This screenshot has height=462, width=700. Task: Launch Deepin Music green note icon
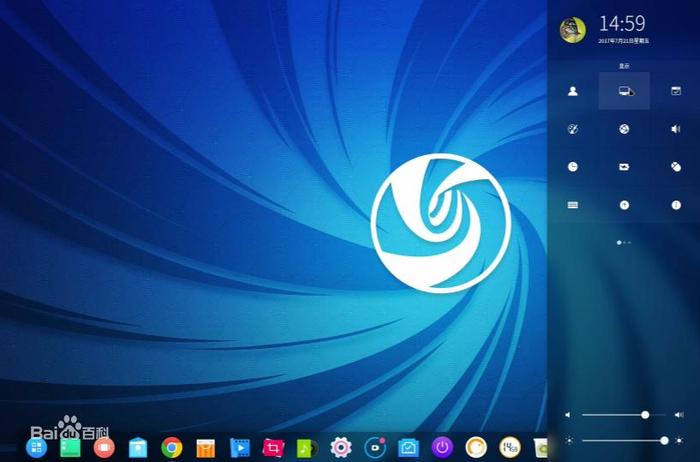pyautogui.click(x=307, y=448)
